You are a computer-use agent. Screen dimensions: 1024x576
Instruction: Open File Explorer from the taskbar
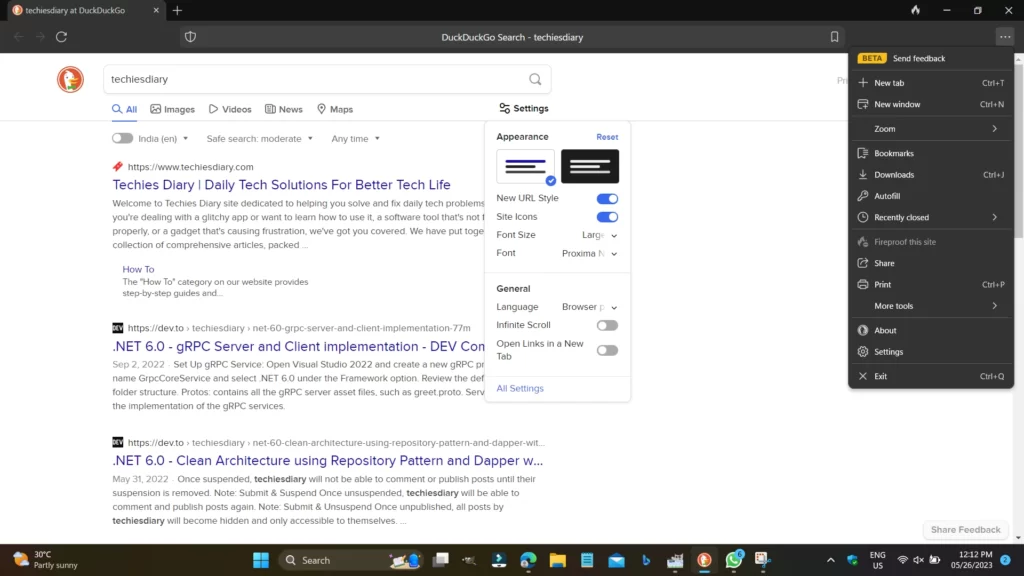(557, 560)
